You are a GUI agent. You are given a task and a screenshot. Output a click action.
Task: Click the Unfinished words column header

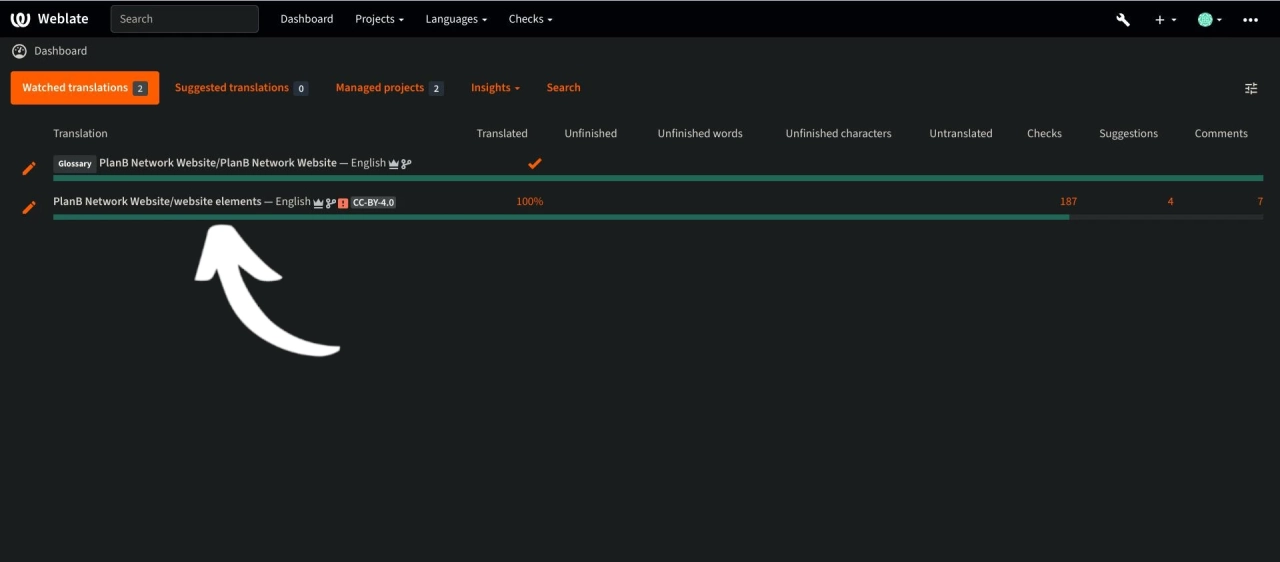pyautogui.click(x=700, y=133)
